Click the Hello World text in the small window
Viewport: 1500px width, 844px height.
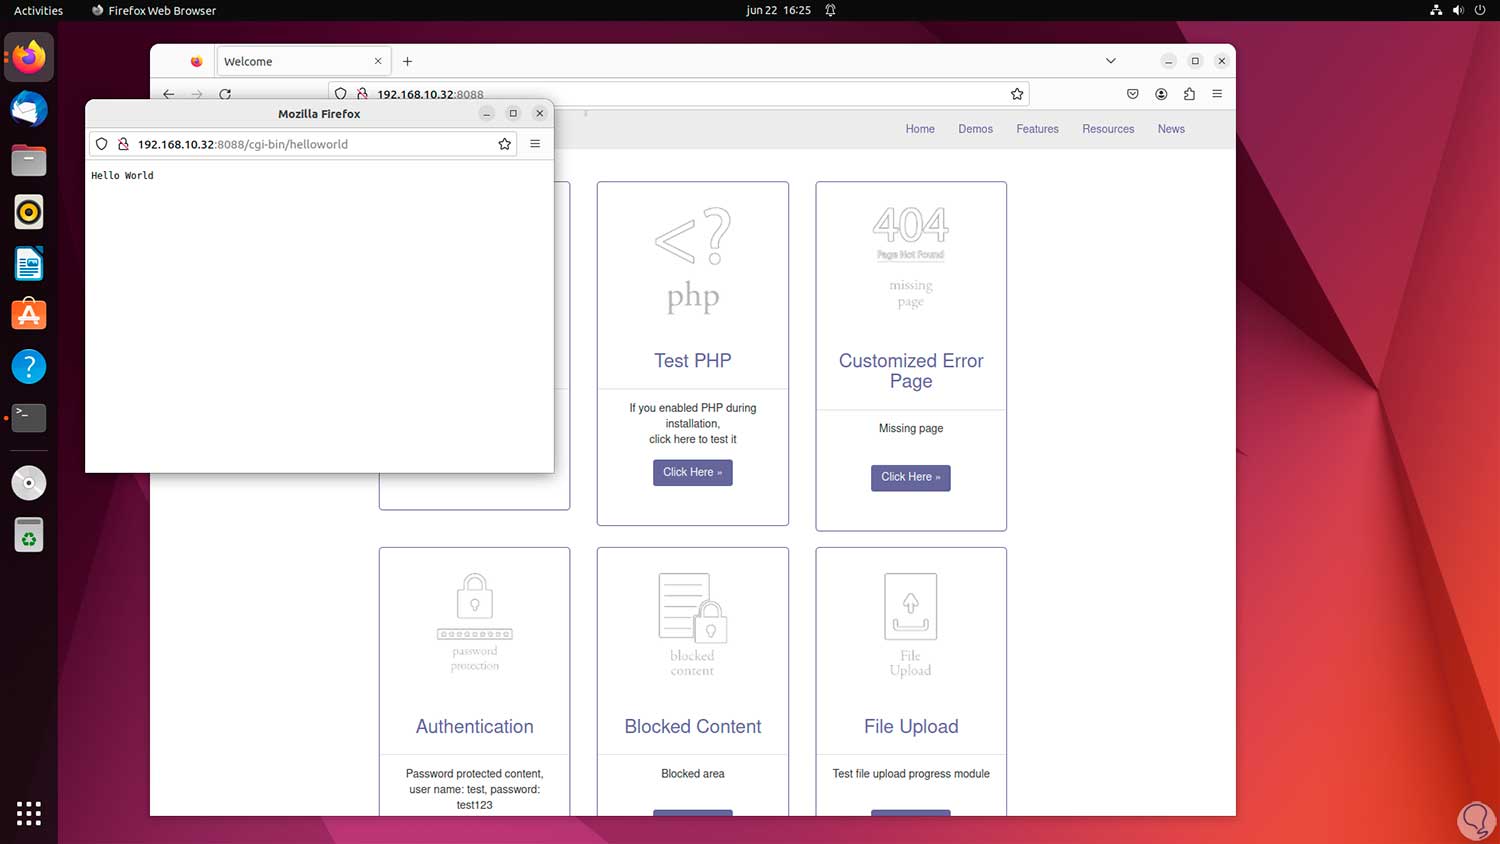pyautogui.click(x=122, y=176)
